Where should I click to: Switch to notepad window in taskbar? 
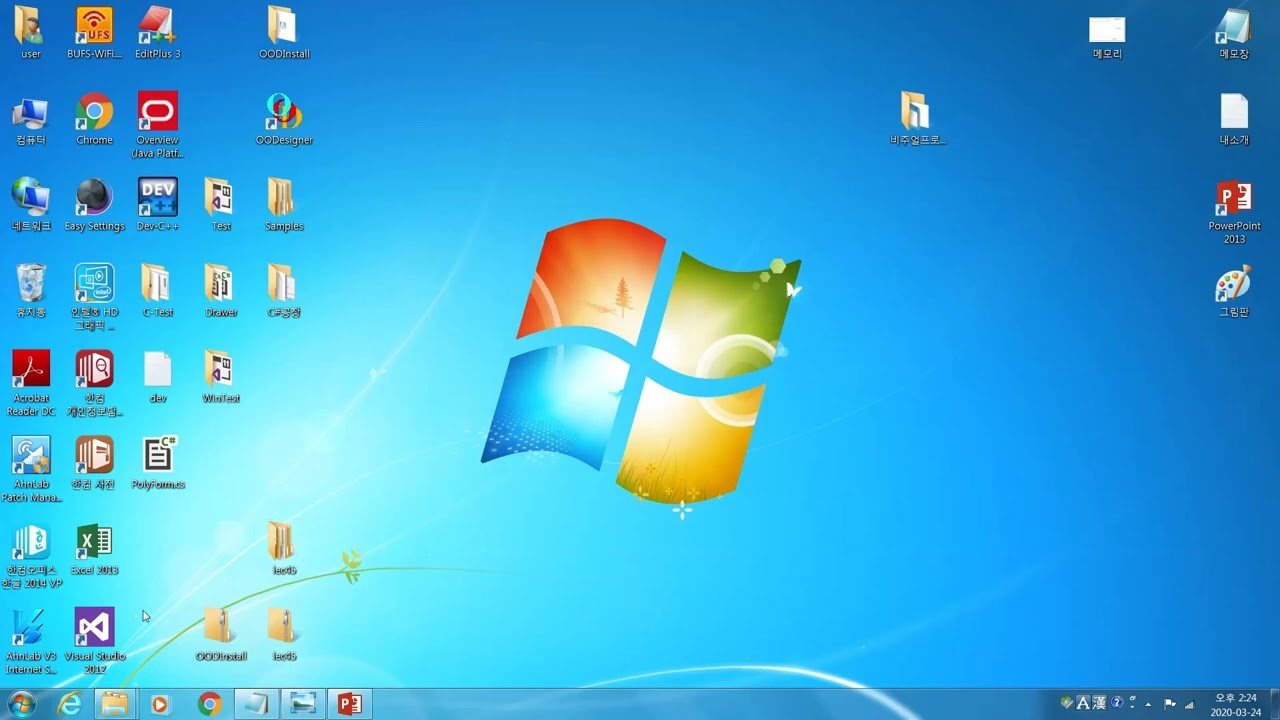(255, 704)
